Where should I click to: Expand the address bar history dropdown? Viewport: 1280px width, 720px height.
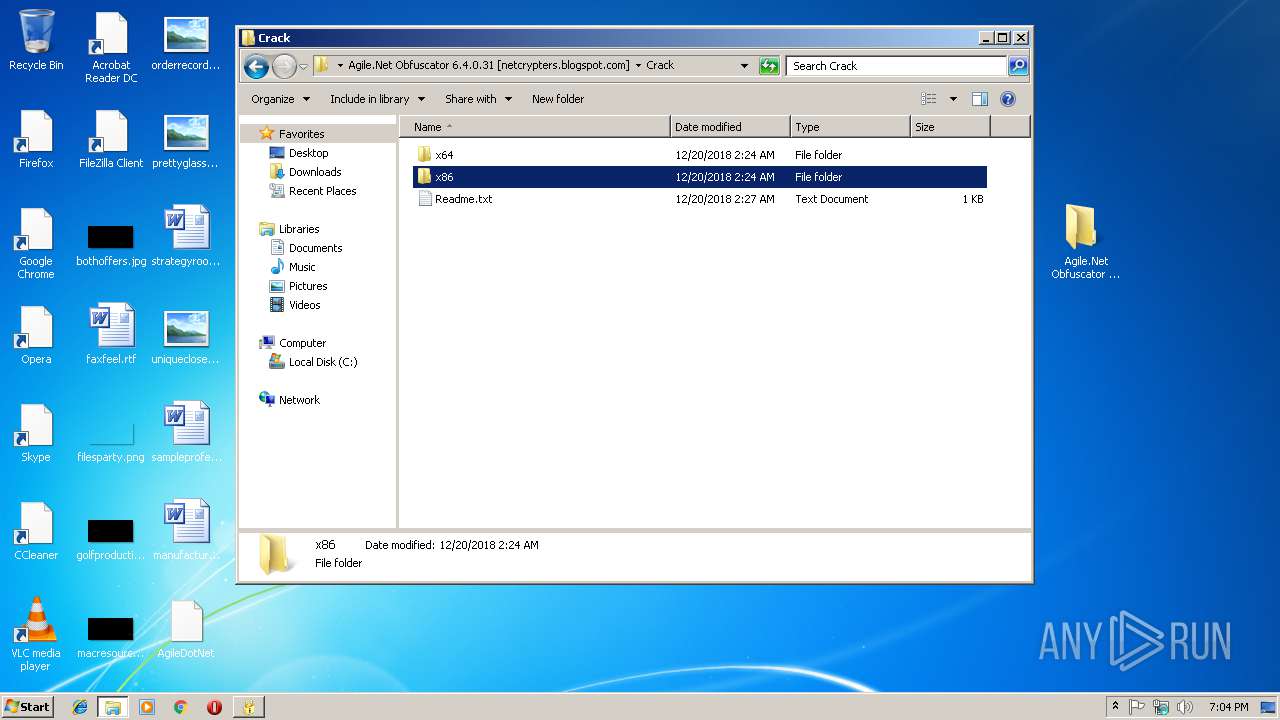[744, 66]
